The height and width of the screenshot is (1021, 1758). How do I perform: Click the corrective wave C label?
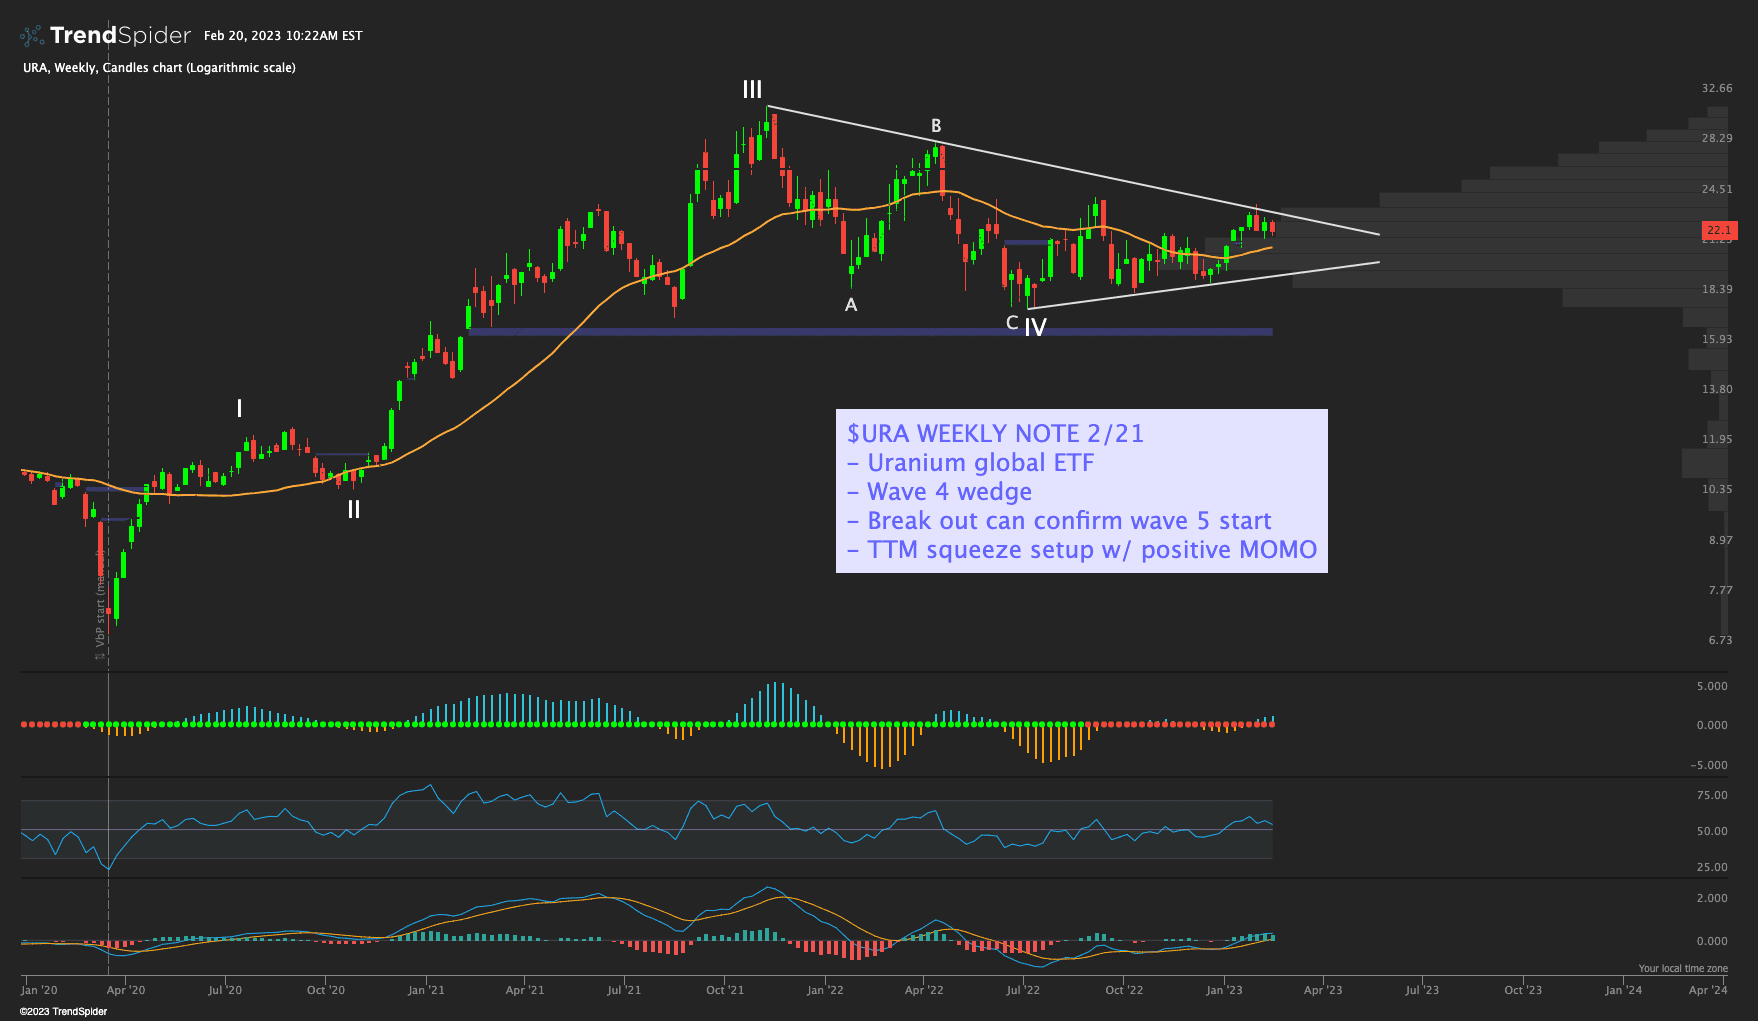1012,322
